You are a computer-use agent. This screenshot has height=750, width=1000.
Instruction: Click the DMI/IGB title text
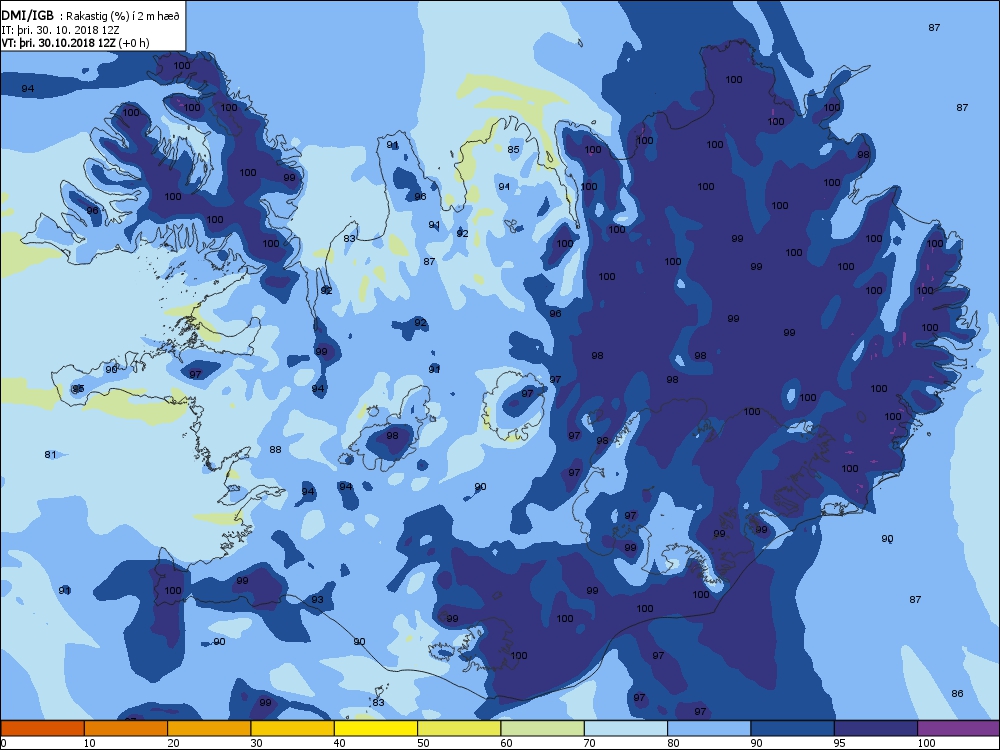coord(28,16)
